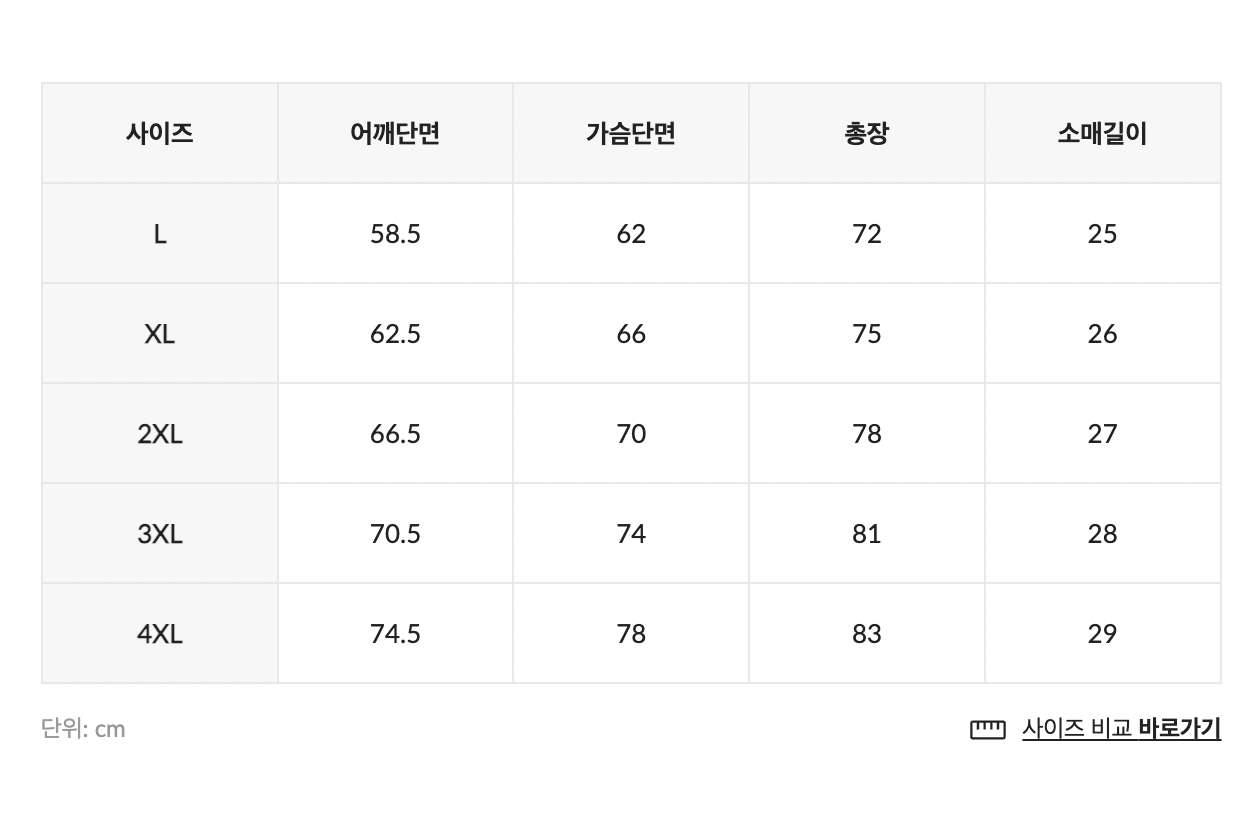Click the 25 sleeve length for L

1102,234
